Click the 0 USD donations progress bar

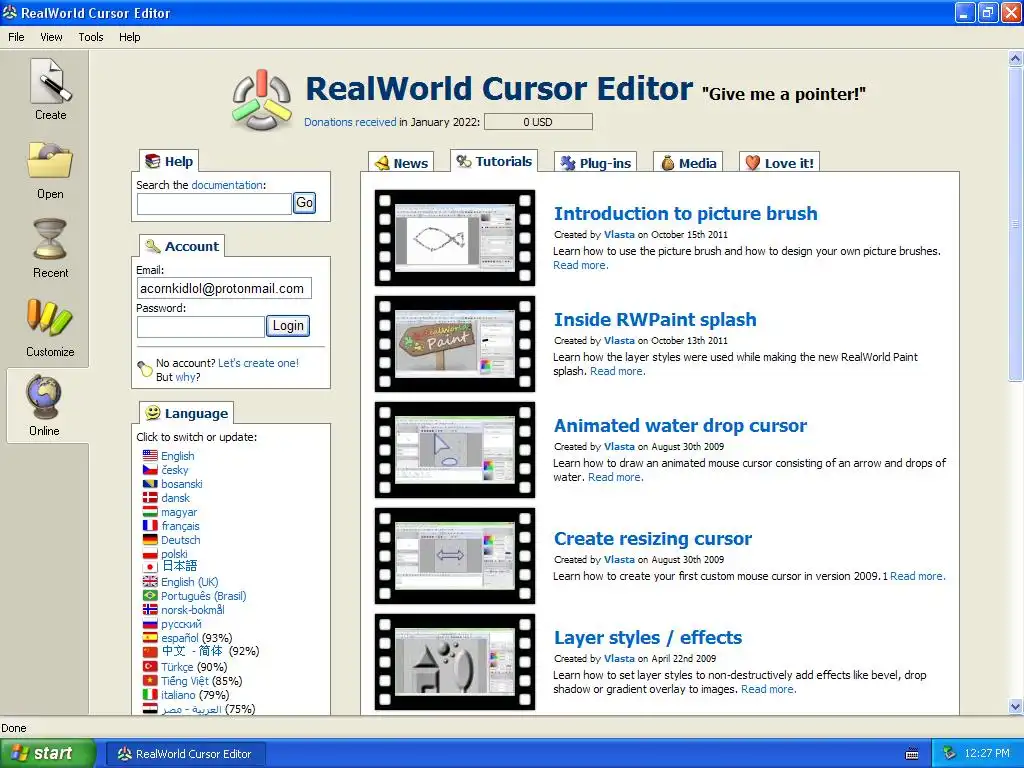click(x=538, y=122)
